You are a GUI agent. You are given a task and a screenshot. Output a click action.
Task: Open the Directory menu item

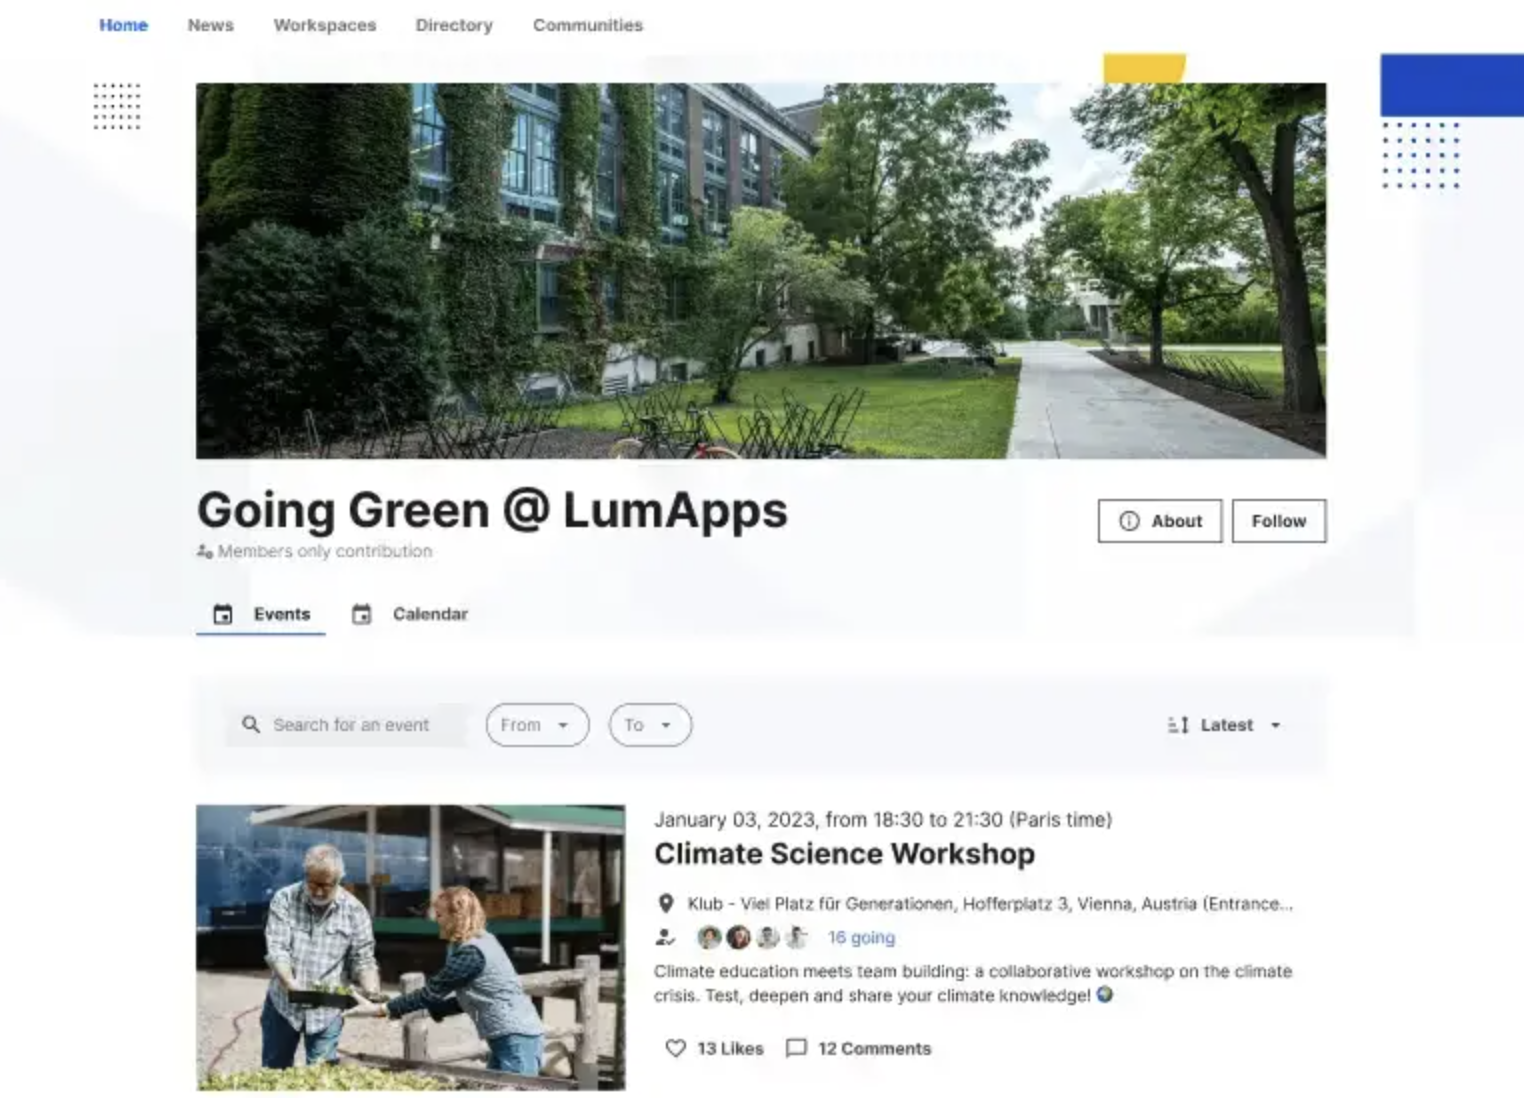tap(454, 25)
